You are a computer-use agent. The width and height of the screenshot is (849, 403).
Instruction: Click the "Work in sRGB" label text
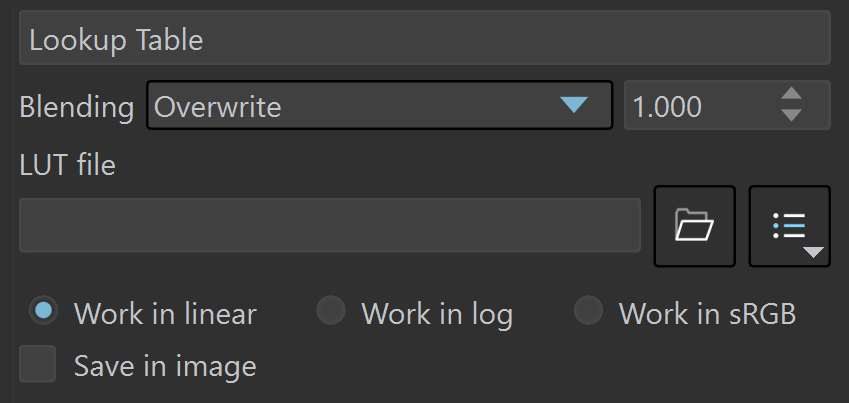coord(707,313)
